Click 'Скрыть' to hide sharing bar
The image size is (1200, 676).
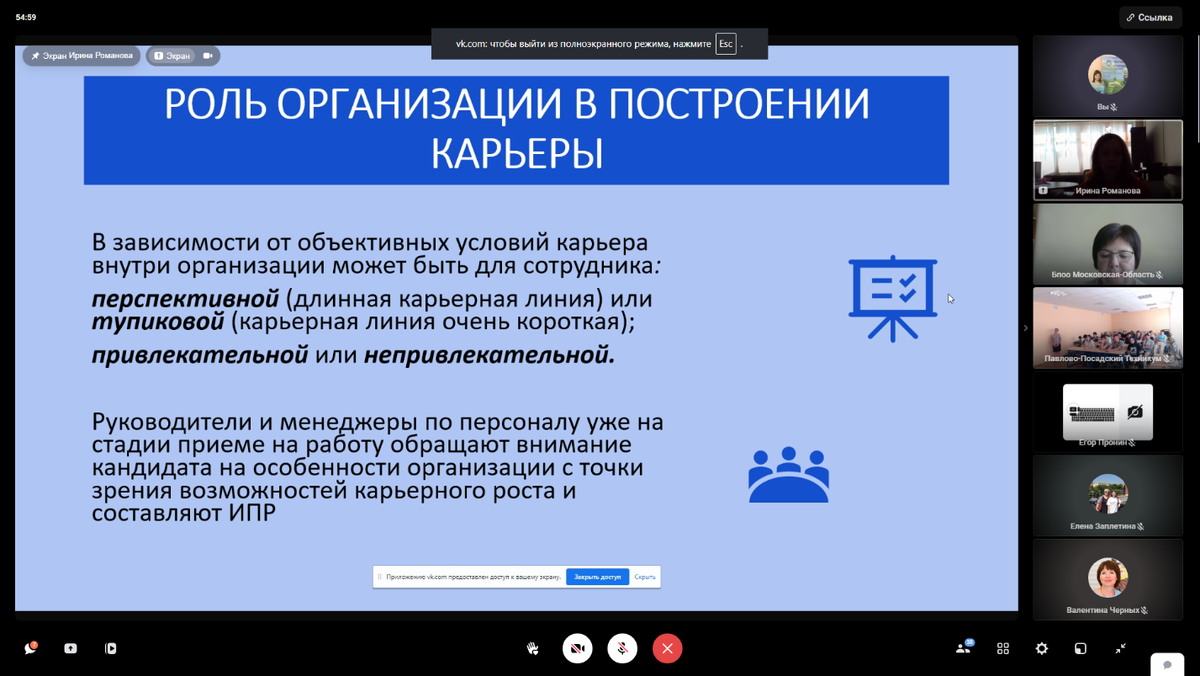pos(645,577)
